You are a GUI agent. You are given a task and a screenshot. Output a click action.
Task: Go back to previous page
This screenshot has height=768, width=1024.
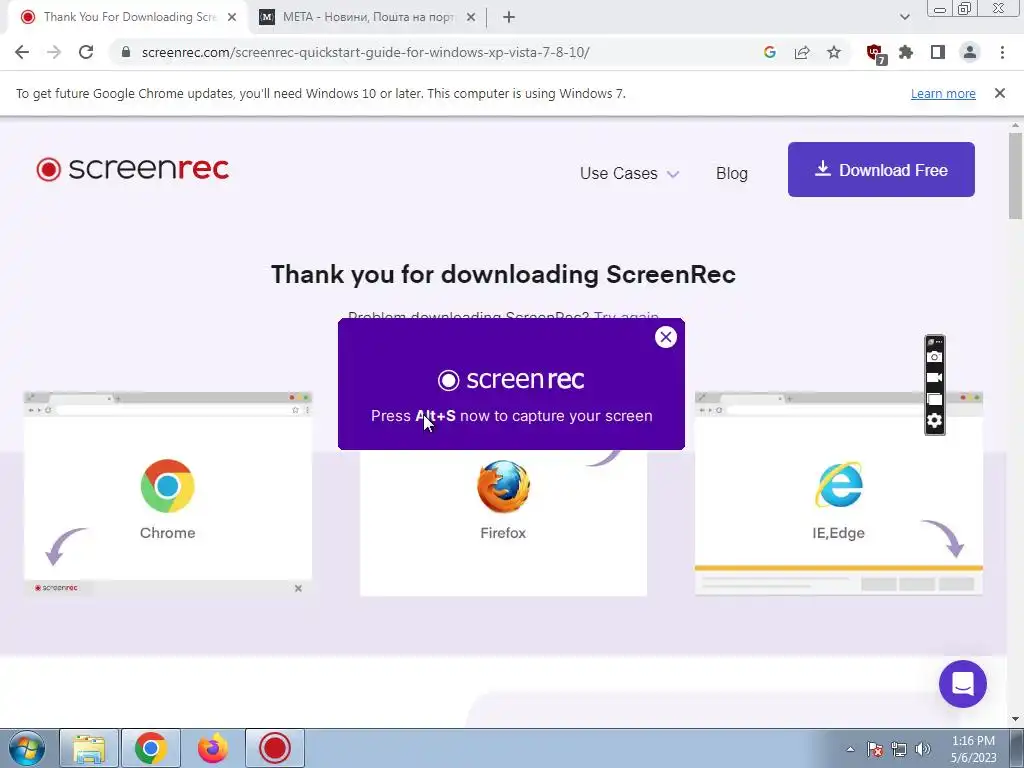[22, 52]
